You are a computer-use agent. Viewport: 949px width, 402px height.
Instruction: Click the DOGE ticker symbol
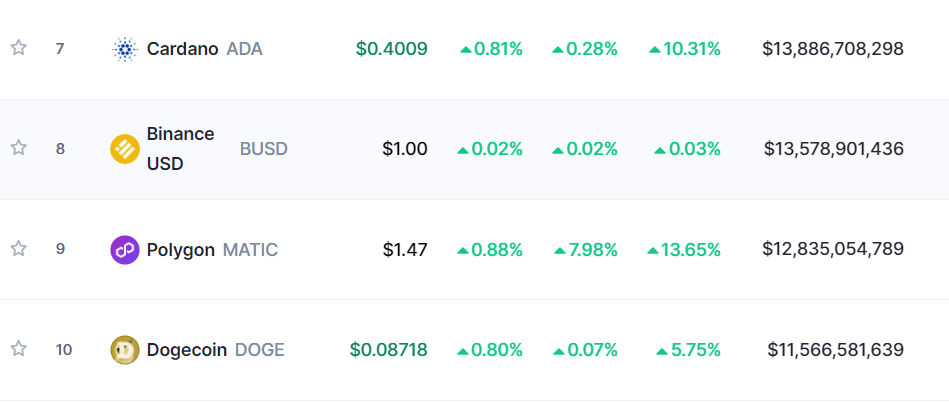click(260, 350)
